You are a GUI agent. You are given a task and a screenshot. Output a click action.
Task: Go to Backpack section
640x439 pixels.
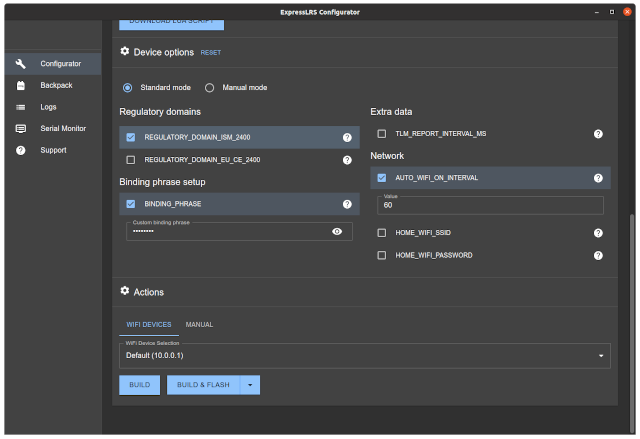(53, 85)
